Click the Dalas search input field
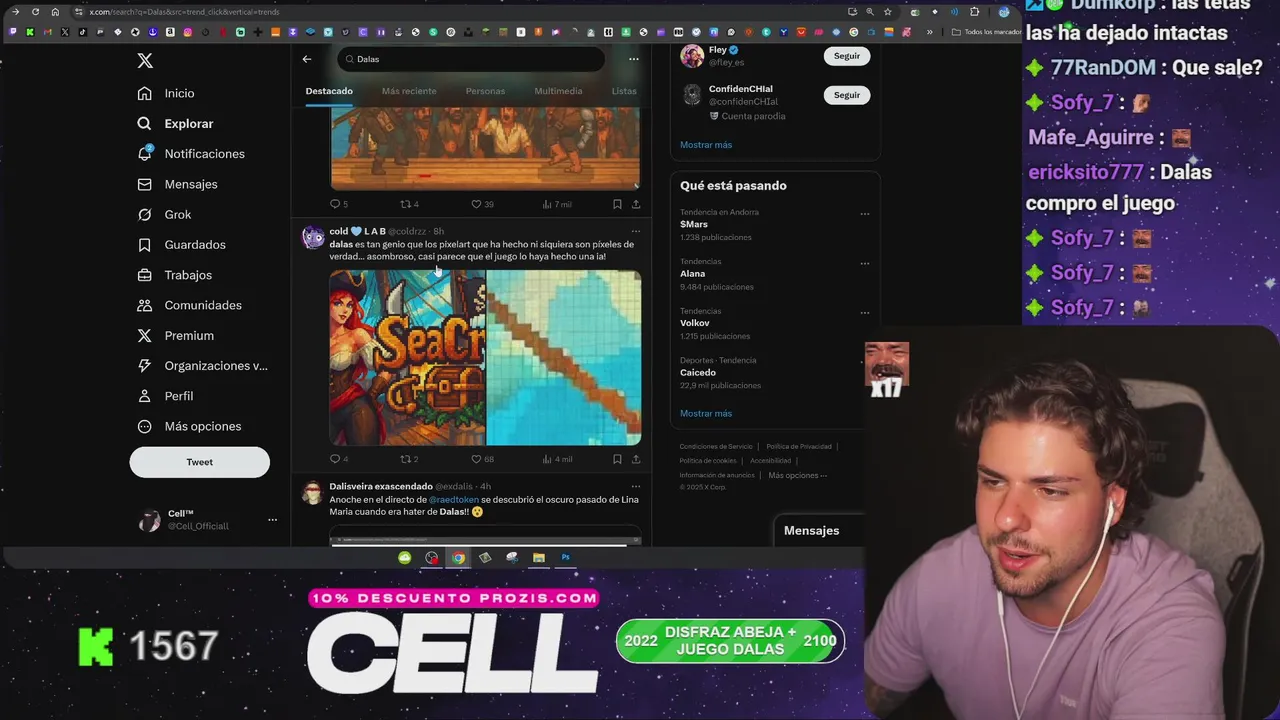1280x720 pixels. 471,59
